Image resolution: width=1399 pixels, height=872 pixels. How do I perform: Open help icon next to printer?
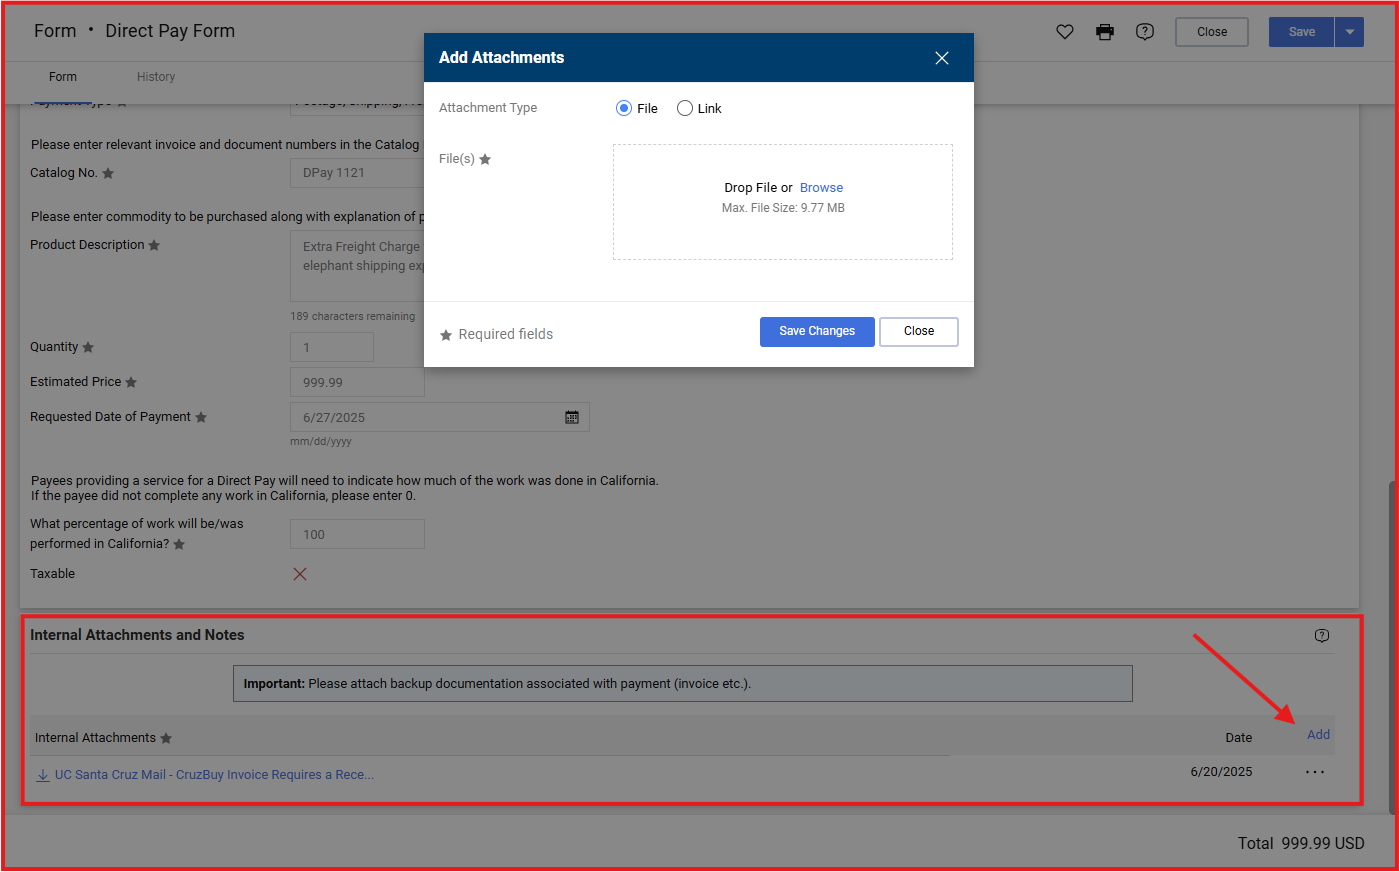pyautogui.click(x=1145, y=32)
